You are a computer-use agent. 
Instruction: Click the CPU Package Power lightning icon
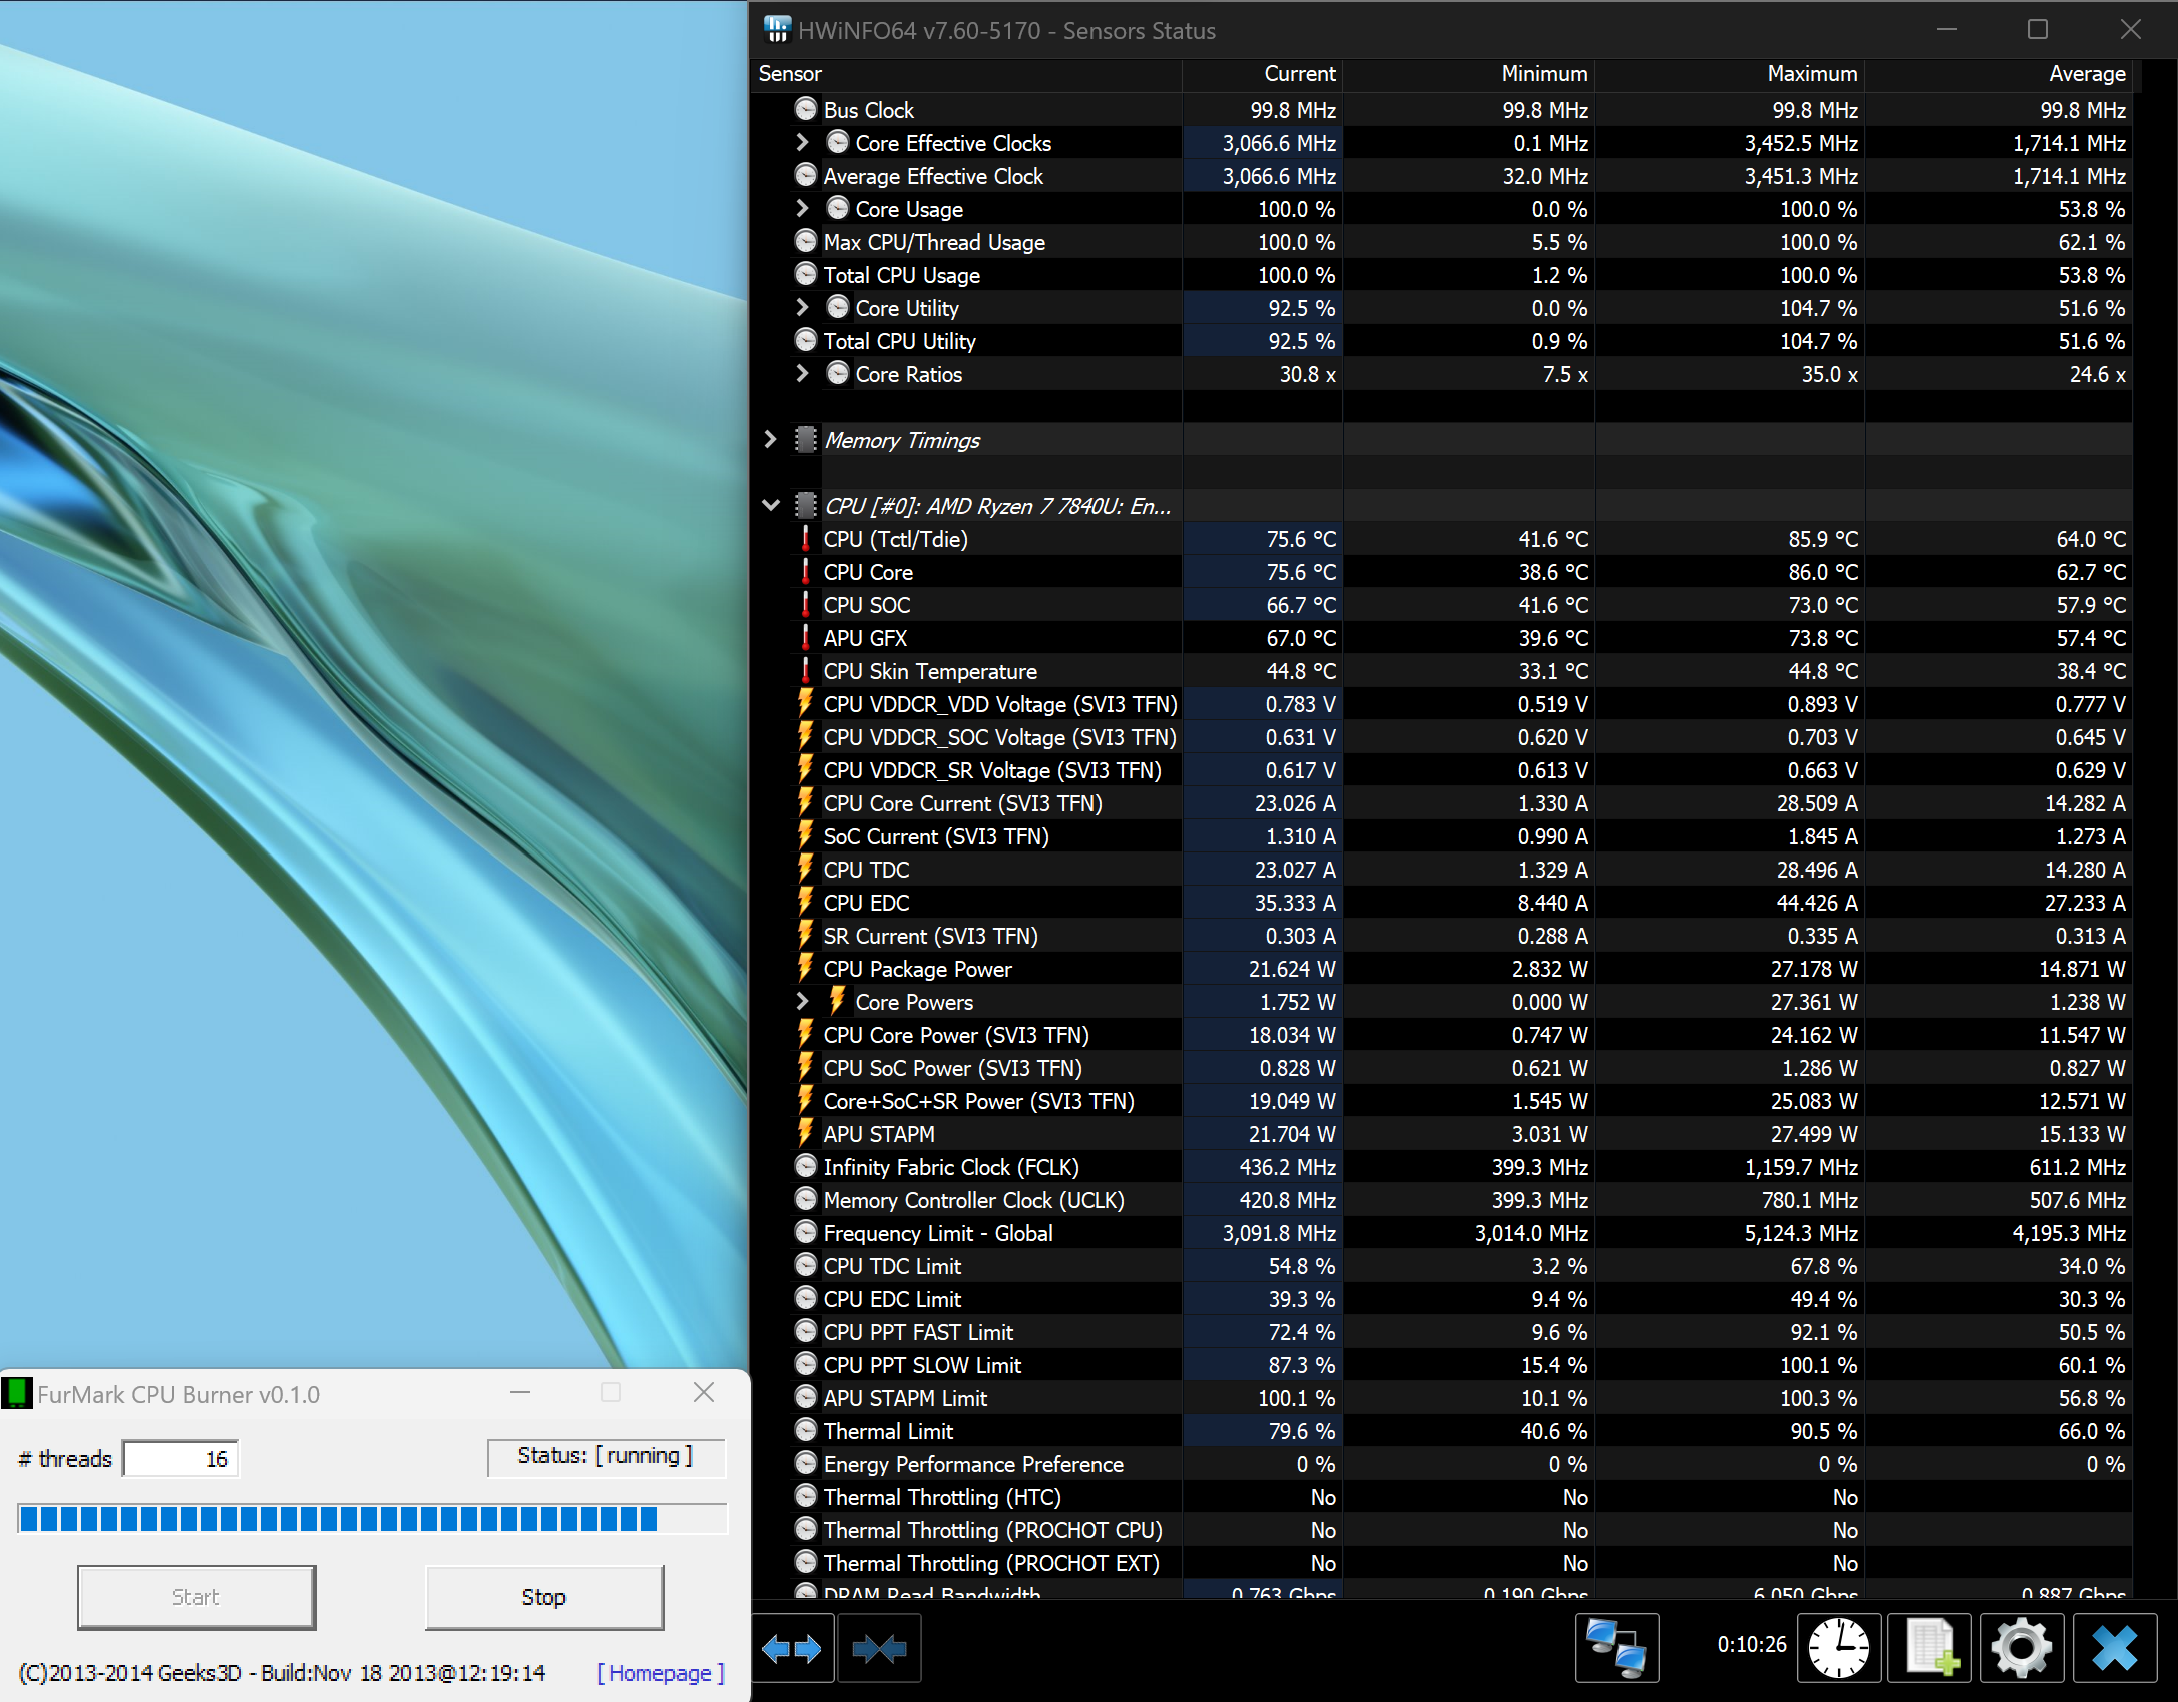pyautogui.click(x=806, y=967)
